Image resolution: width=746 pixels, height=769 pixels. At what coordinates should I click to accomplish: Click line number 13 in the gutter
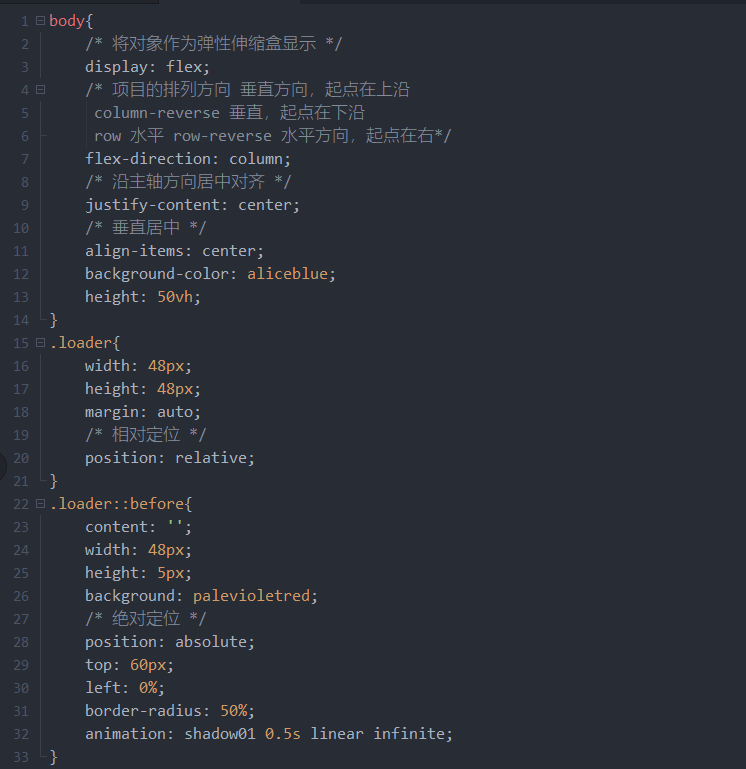(x=21, y=297)
